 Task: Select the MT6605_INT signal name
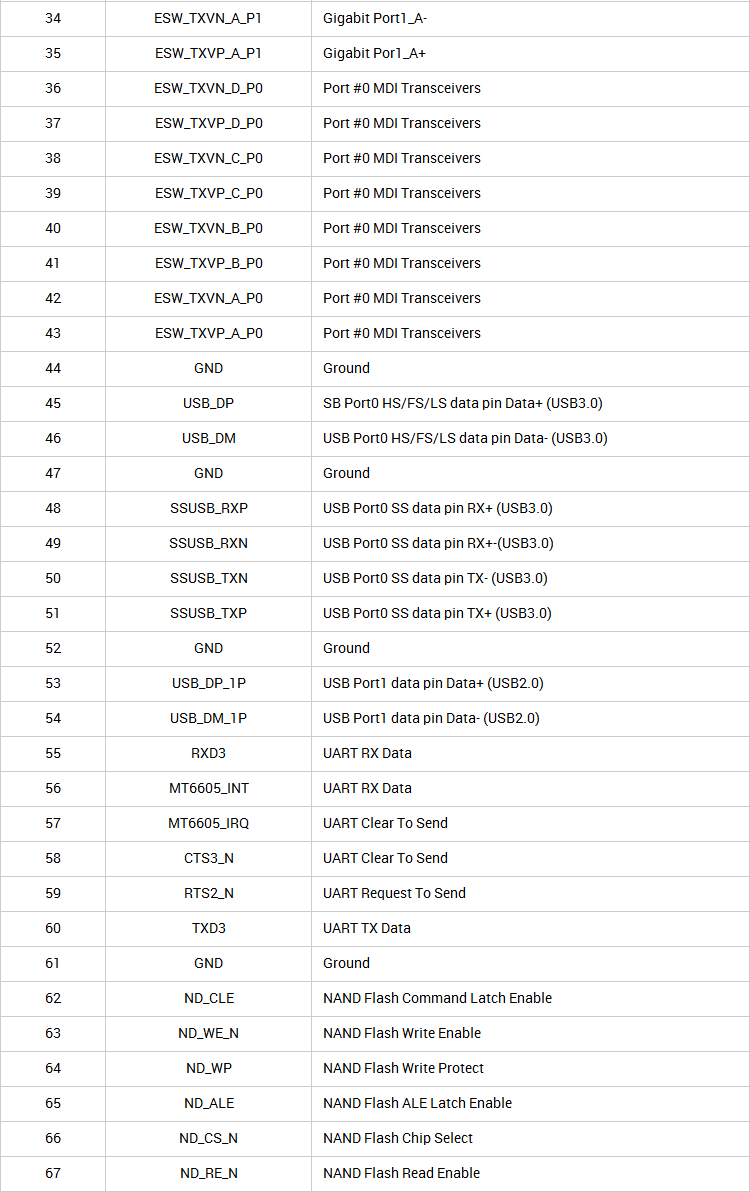click(208, 788)
